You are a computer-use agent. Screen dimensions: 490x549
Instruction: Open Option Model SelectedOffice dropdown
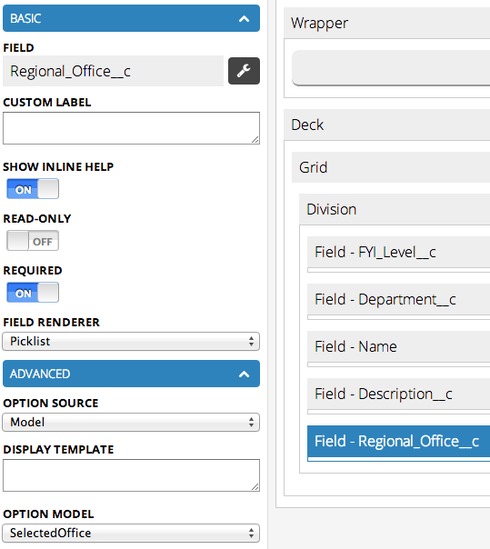131,533
